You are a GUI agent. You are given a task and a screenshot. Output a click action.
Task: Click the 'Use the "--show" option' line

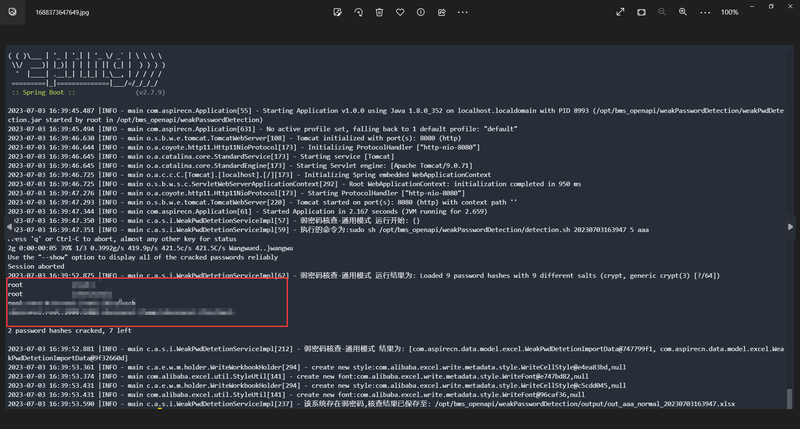point(142,257)
